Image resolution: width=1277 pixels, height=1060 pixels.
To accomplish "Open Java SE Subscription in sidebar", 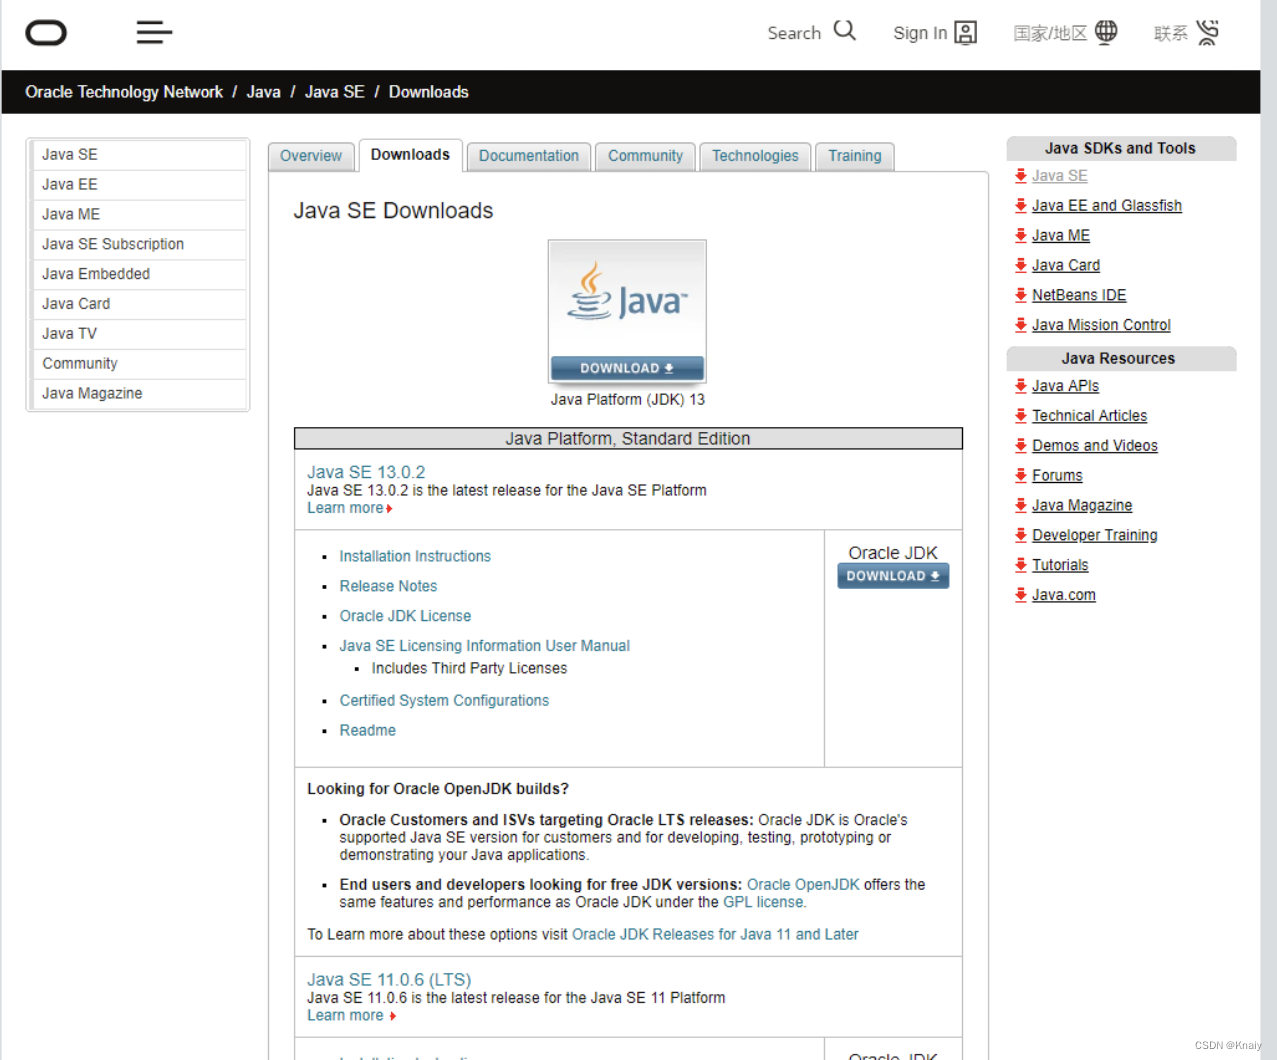I will (x=138, y=245).
